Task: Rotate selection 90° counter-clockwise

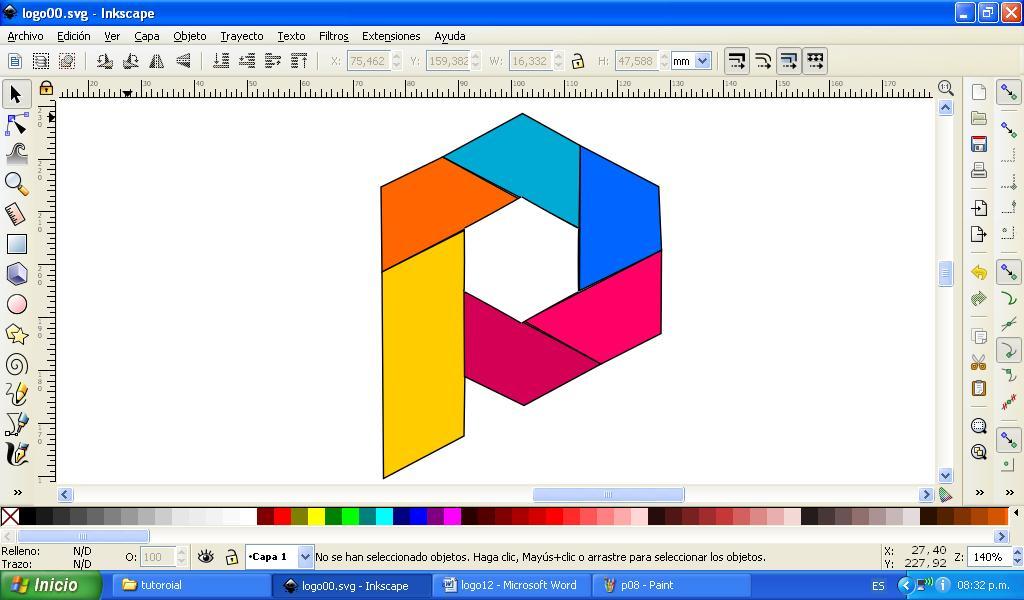Action: [x=104, y=61]
